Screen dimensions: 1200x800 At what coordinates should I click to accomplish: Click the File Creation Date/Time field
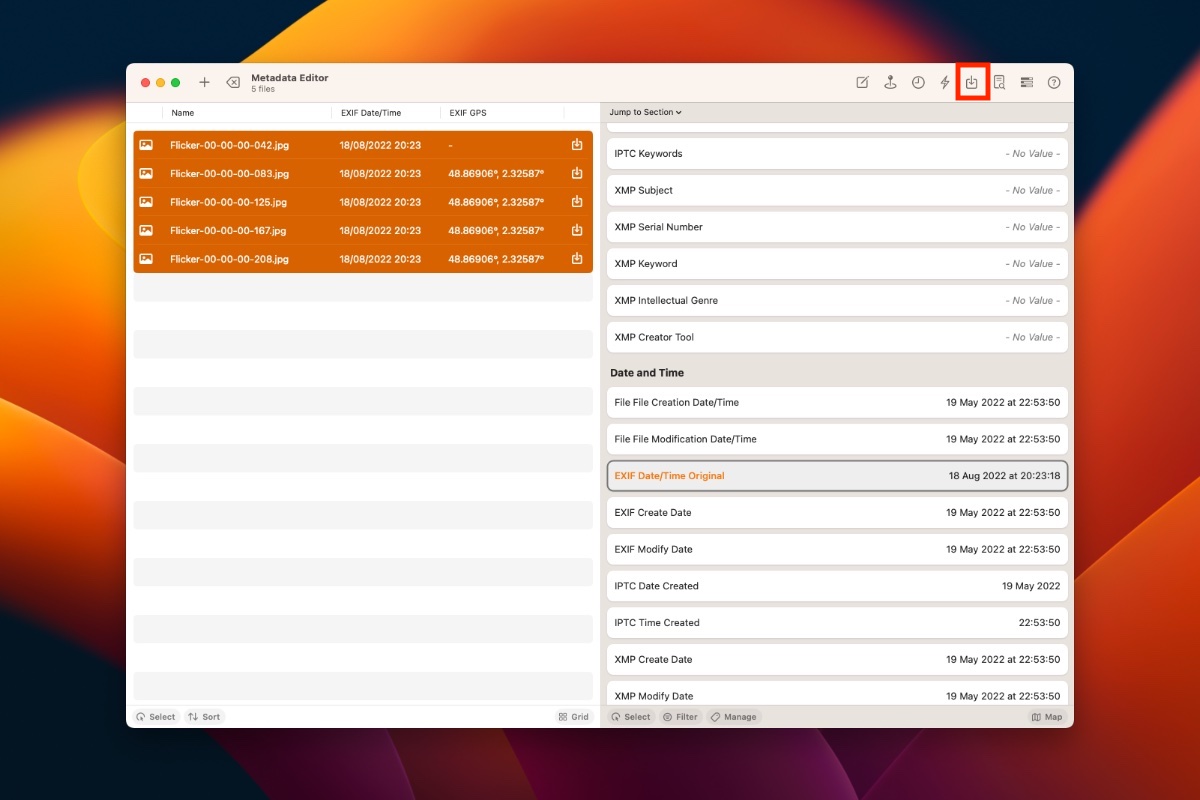pyautogui.click(x=837, y=402)
